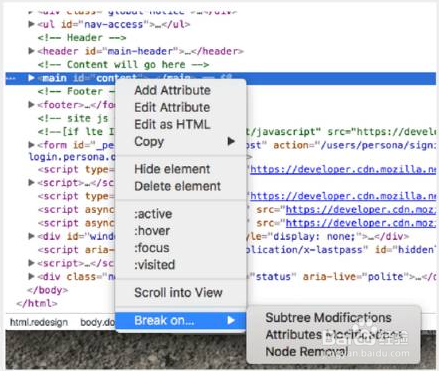
Task: Expand the ul nav-access node
Action: 31,24
